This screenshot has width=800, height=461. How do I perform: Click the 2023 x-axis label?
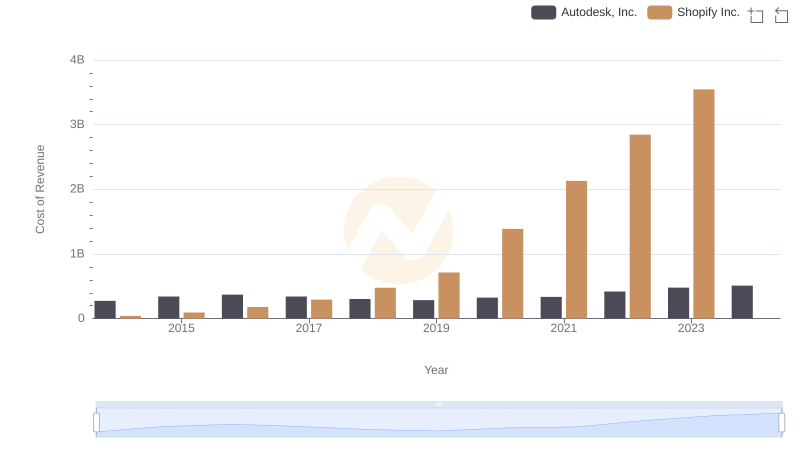pos(691,328)
